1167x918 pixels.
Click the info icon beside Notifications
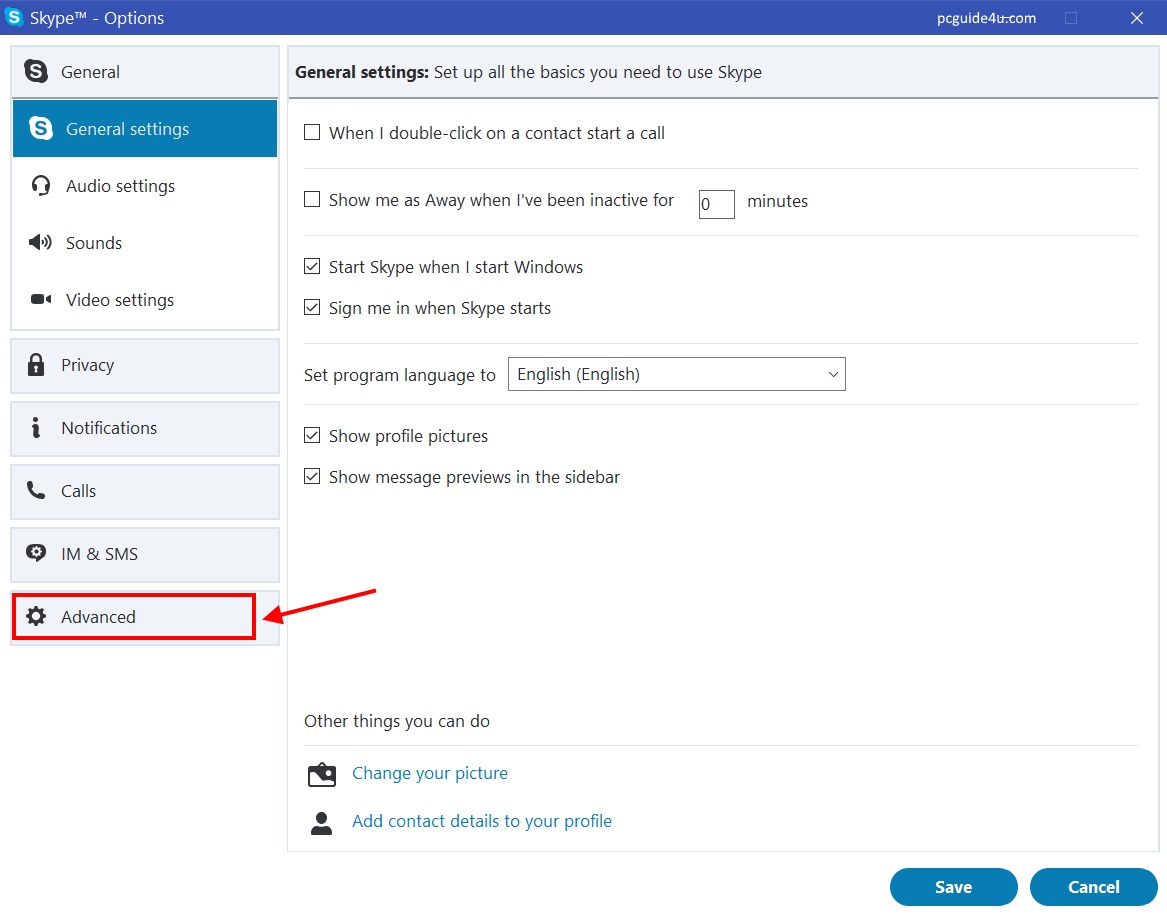(x=37, y=428)
